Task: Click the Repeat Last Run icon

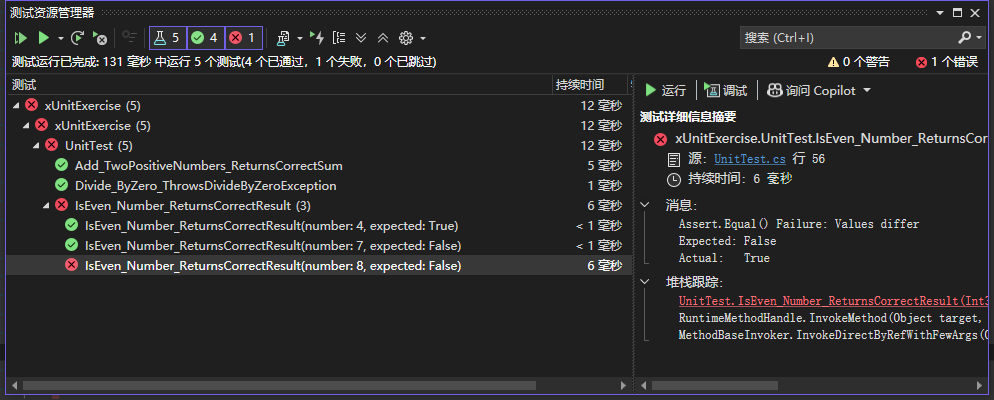Action: tap(78, 38)
